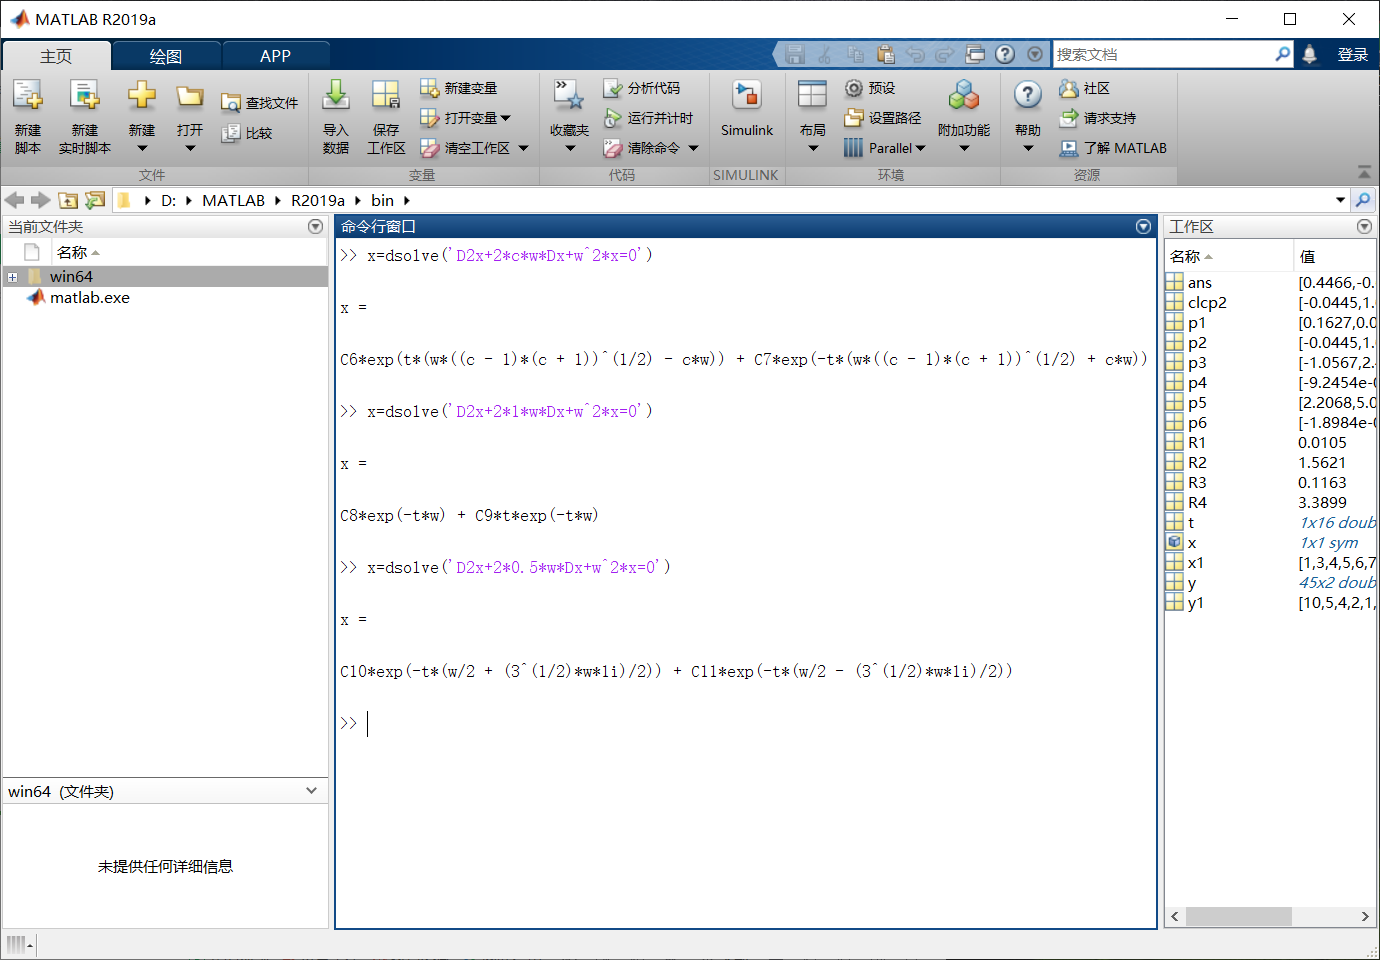Click the 登录 sign-in link
The height and width of the screenshot is (960, 1380).
1354,54
